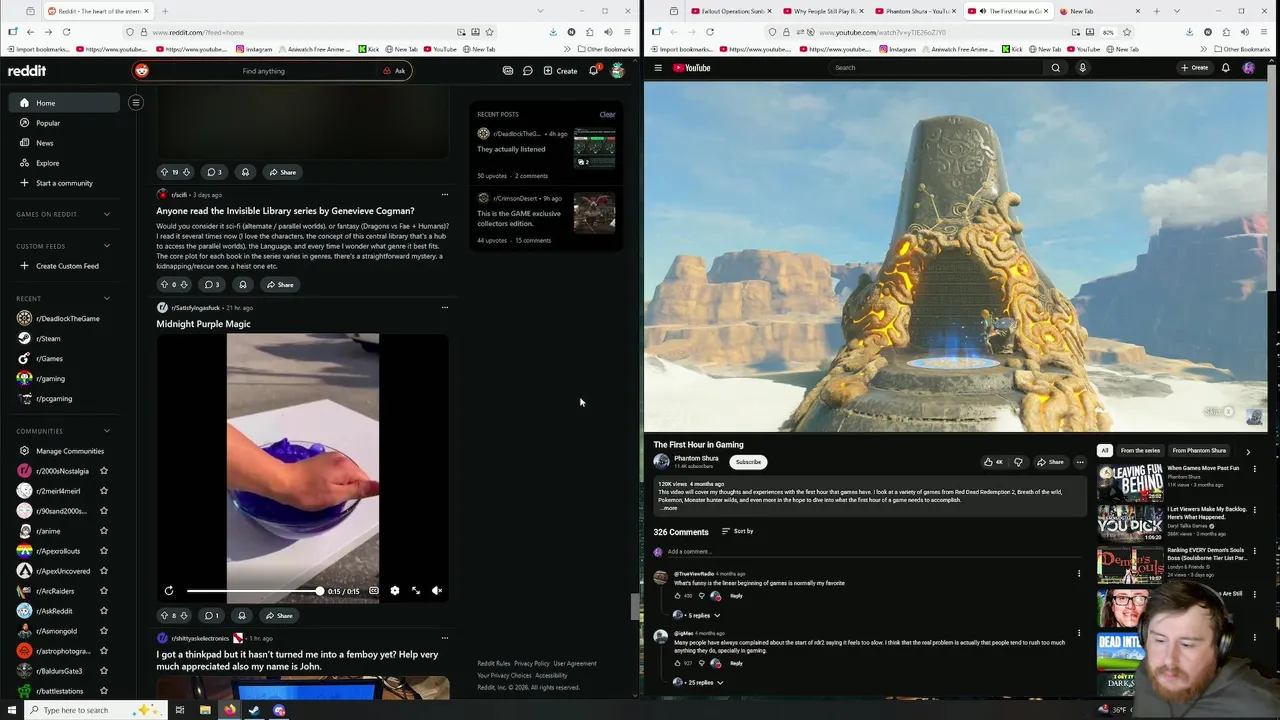Viewport: 1280px width, 720px height.
Task: Open more actions menu under YouTube video
Action: tap(1080, 462)
